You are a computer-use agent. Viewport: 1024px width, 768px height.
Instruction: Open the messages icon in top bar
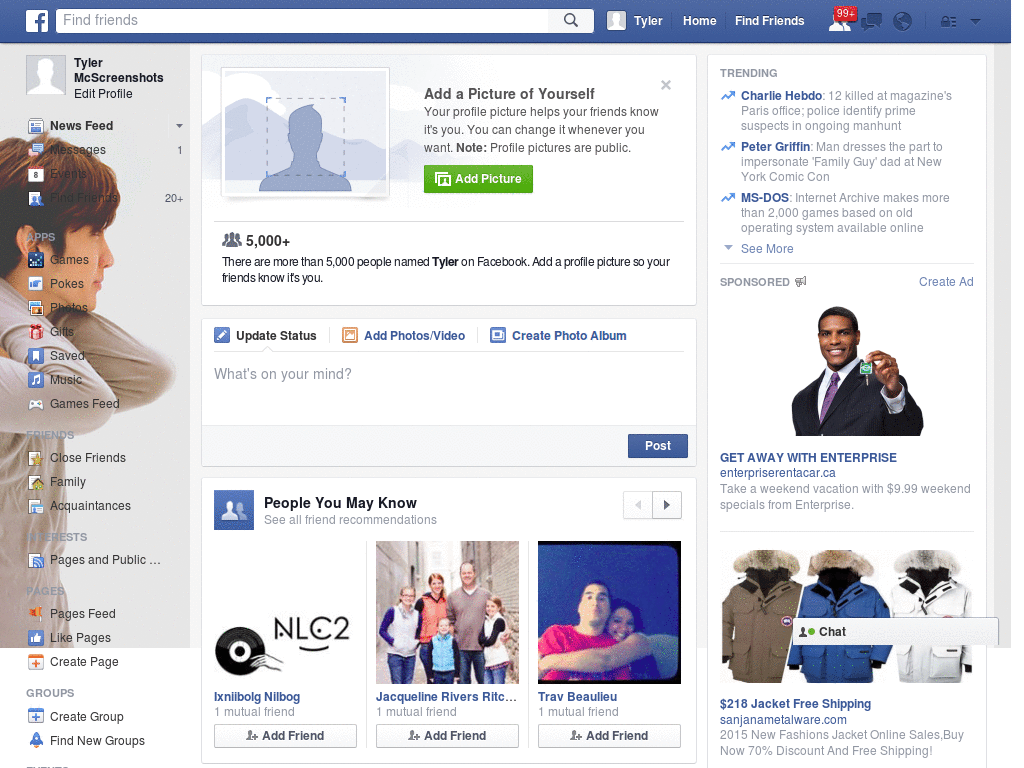coord(871,22)
